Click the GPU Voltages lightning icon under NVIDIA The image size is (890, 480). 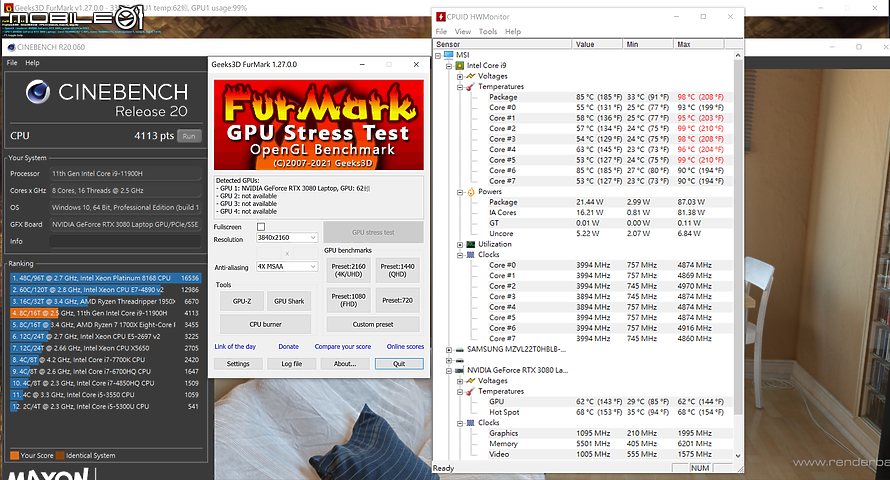pyautogui.click(x=471, y=381)
